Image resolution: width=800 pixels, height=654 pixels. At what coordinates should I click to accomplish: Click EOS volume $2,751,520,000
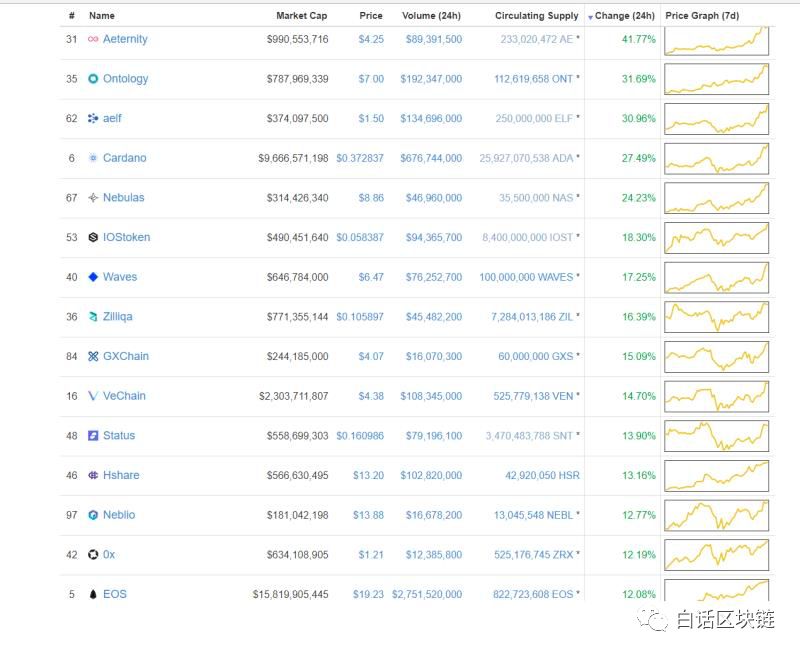427,594
